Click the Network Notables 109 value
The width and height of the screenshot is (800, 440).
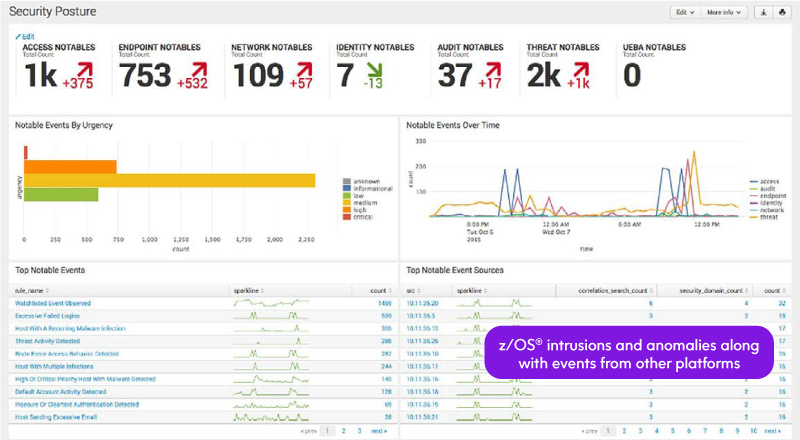258,76
